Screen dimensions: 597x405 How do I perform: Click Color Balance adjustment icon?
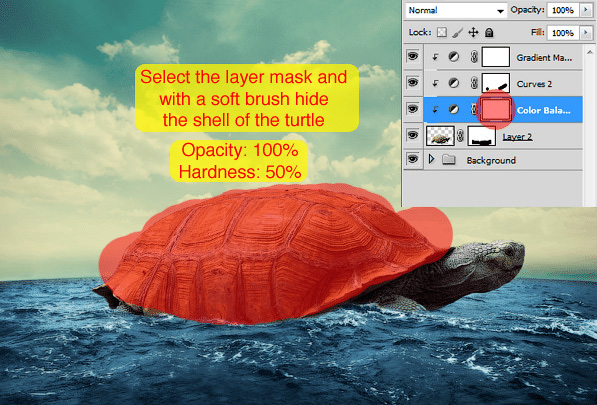pos(453,110)
